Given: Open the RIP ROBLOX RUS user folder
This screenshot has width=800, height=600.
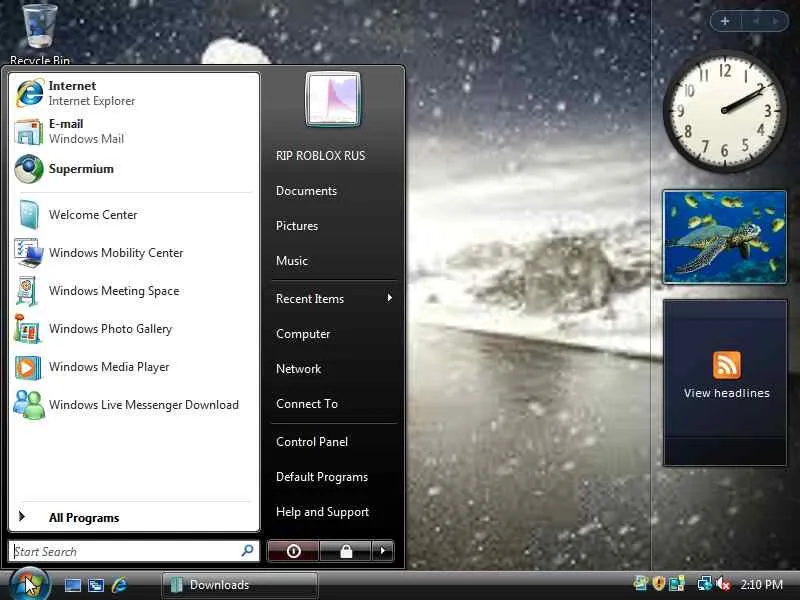Looking at the screenshot, I should [320, 156].
